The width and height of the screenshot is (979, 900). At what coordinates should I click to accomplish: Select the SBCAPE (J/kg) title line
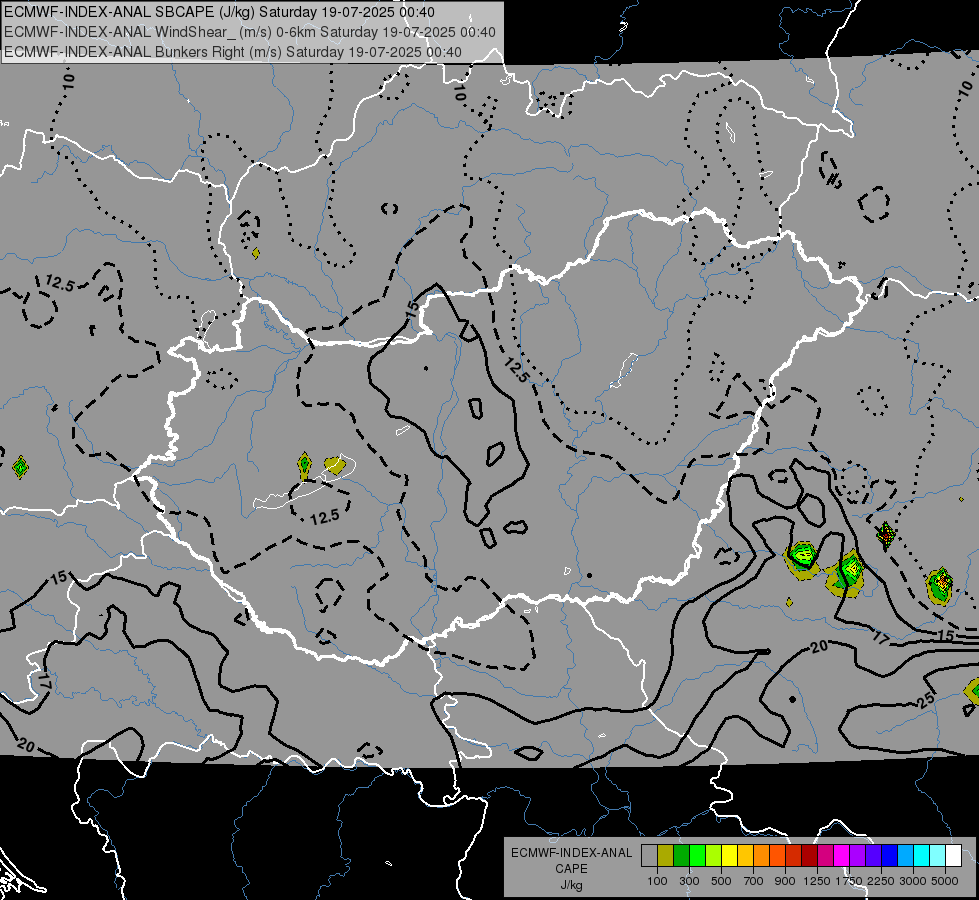coord(219,12)
